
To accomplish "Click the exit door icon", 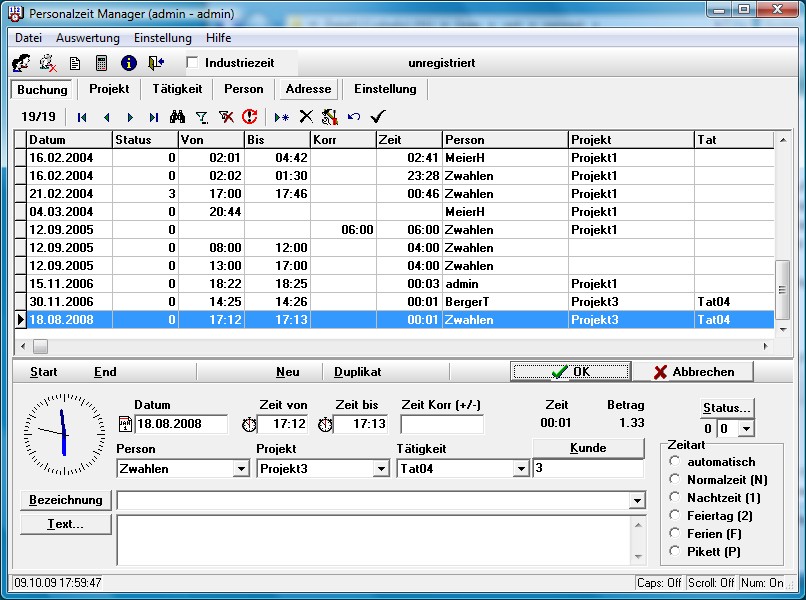I will 156,63.
